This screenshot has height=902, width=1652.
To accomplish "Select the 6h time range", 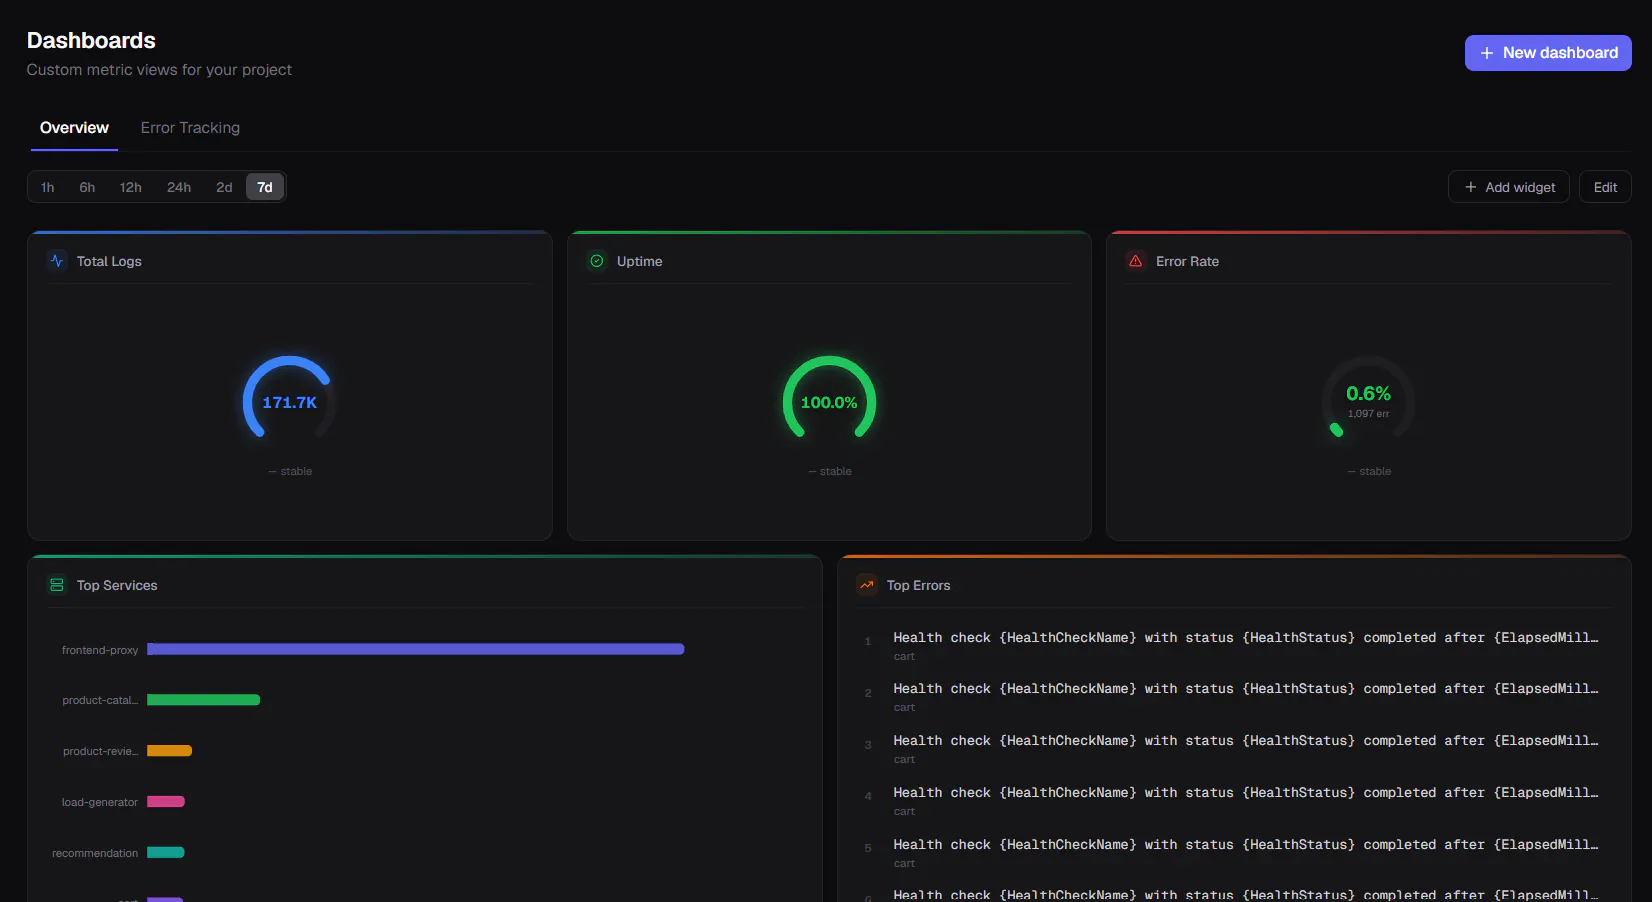I will [x=87, y=187].
